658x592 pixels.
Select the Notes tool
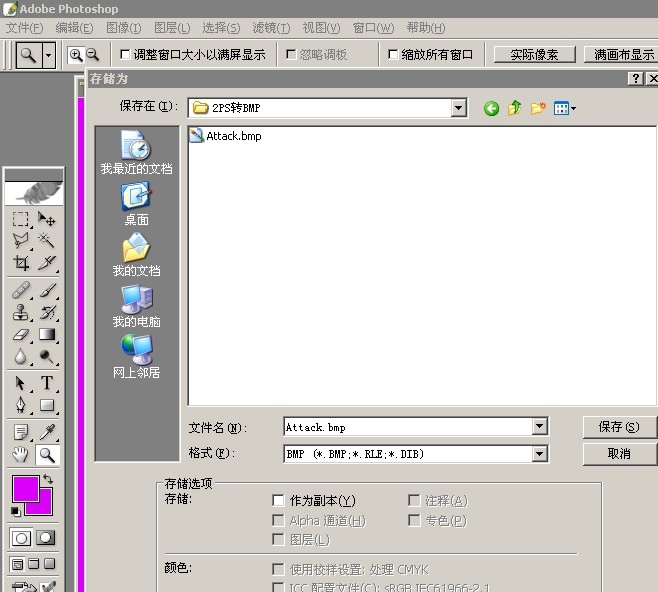(x=20, y=432)
